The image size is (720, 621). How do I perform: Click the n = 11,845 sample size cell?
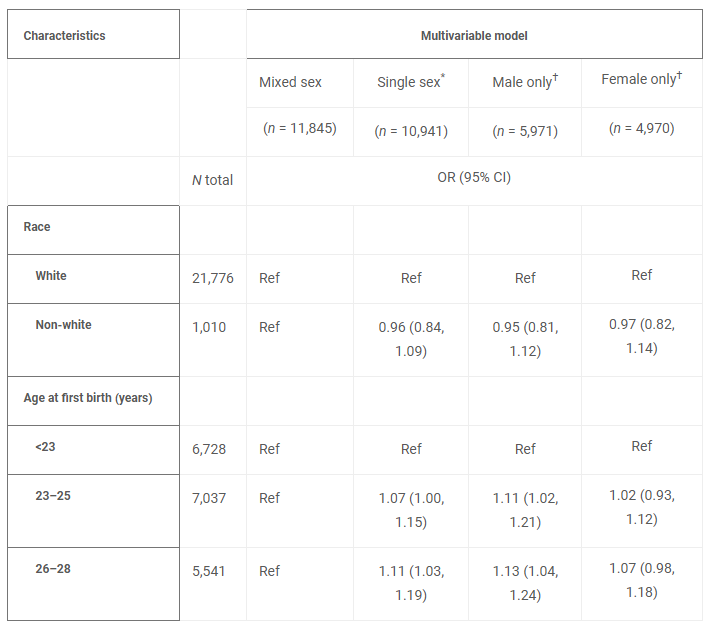coord(299,129)
